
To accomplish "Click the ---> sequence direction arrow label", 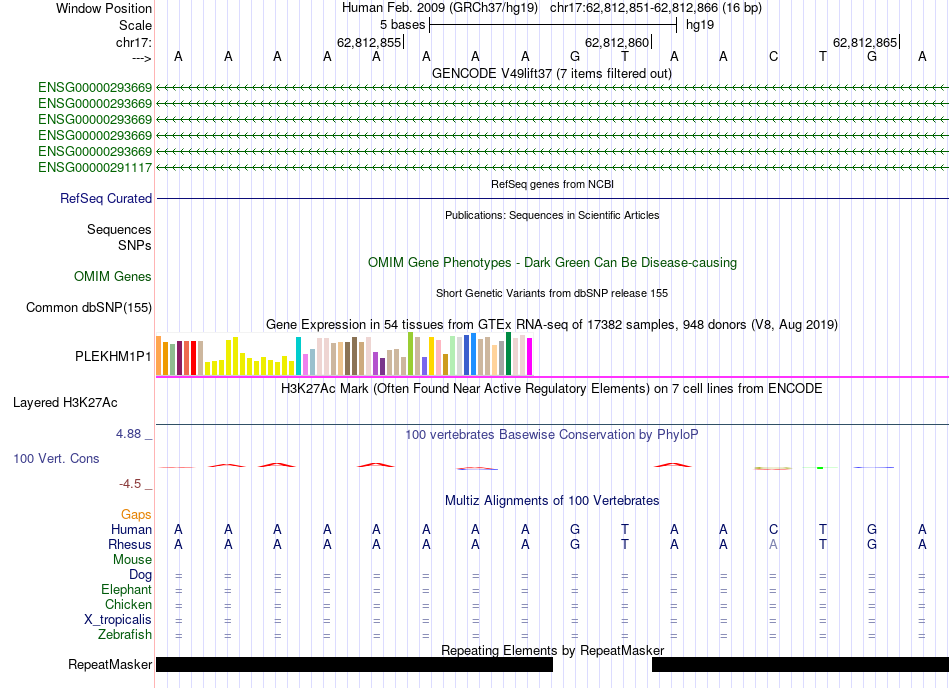I will click(142, 58).
